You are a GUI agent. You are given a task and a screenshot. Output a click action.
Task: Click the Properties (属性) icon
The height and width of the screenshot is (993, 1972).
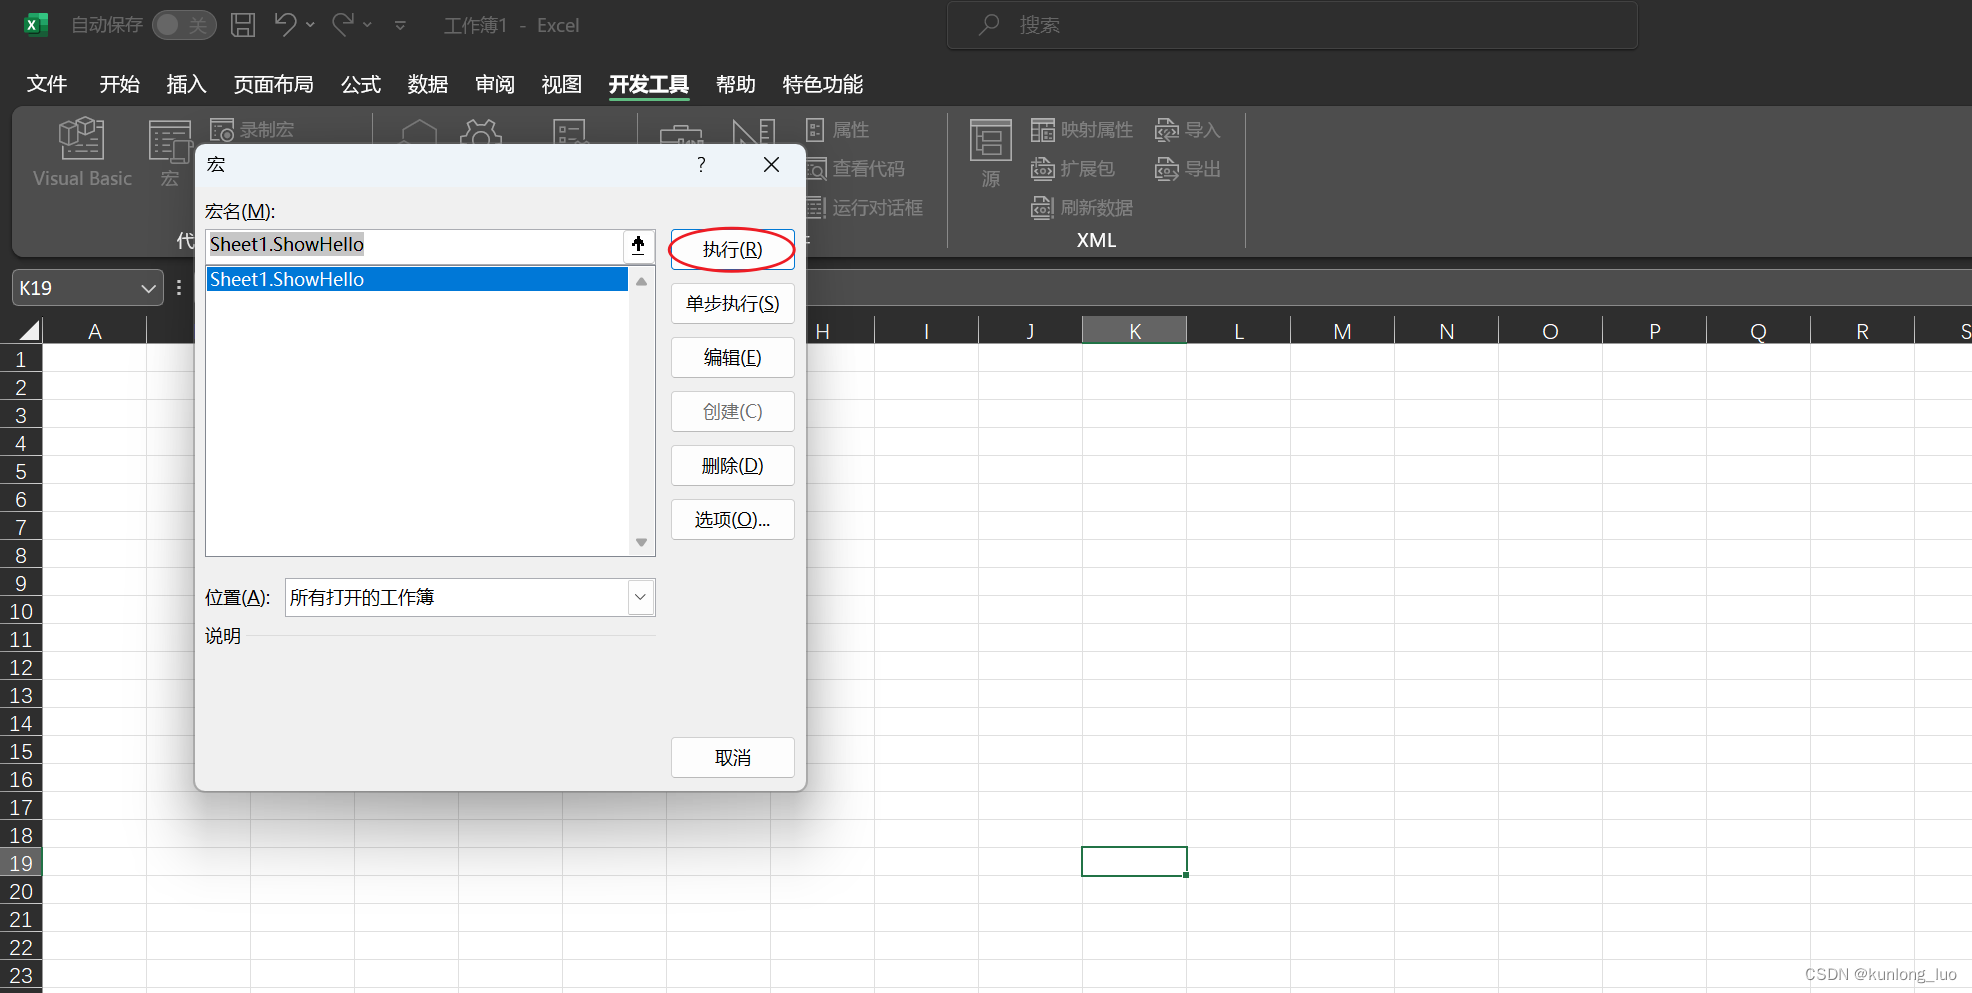[815, 130]
